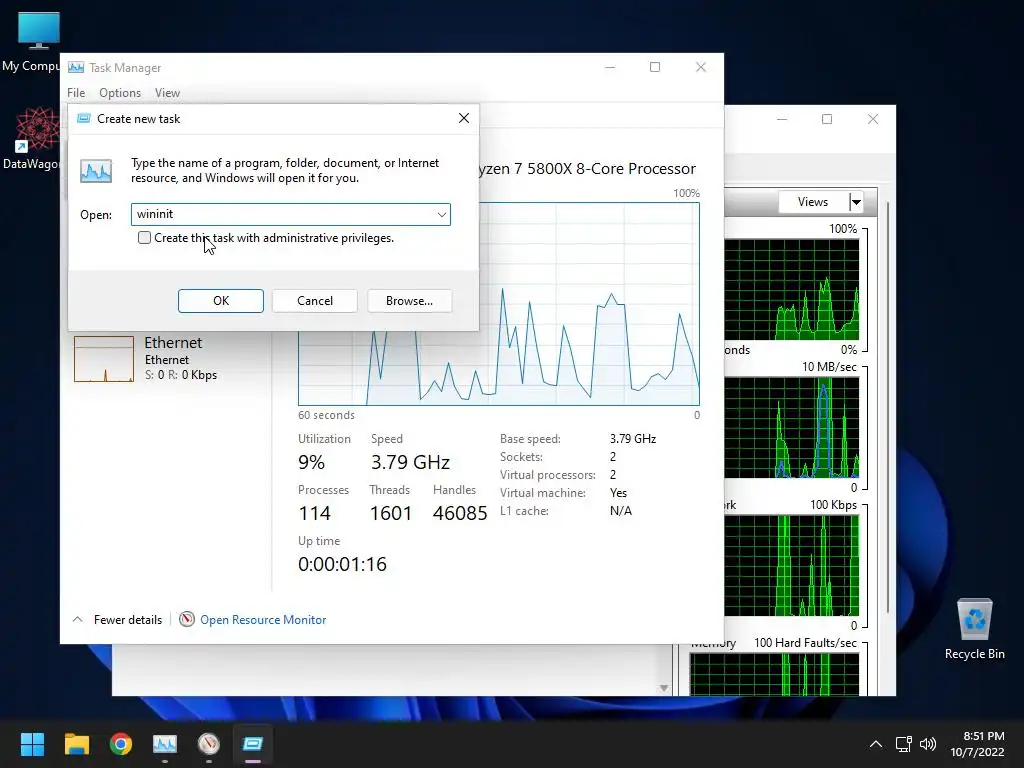Viewport: 1024px width, 768px height.
Task: Click the Processes count 114
Action: 314,513
